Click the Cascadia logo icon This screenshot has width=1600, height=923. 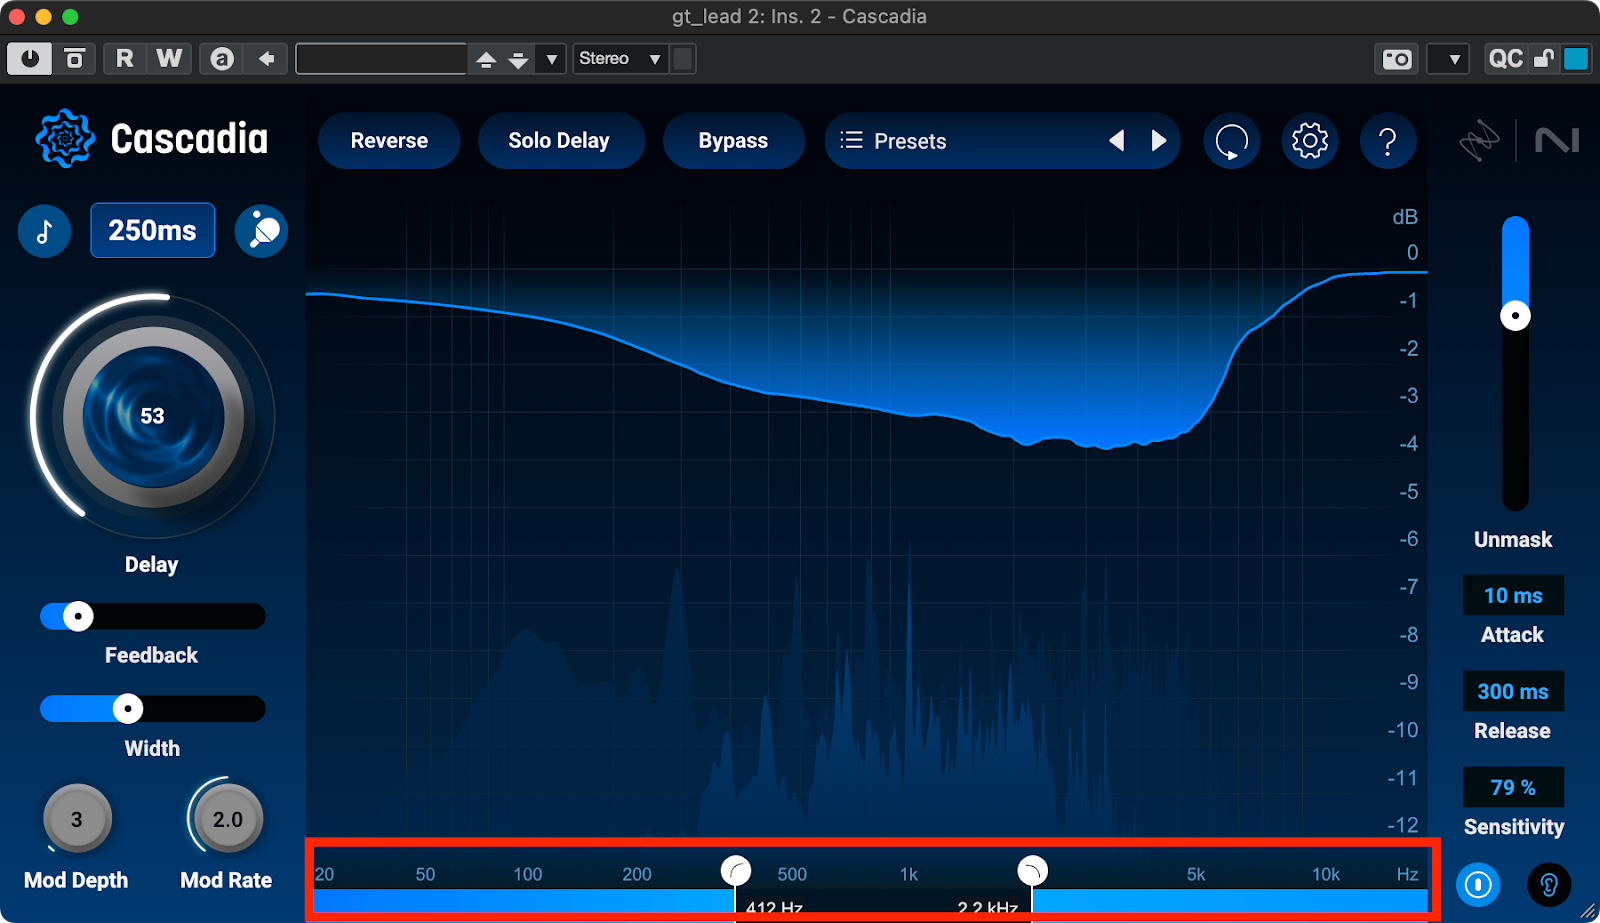pyautogui.click(x=65, y=139)
